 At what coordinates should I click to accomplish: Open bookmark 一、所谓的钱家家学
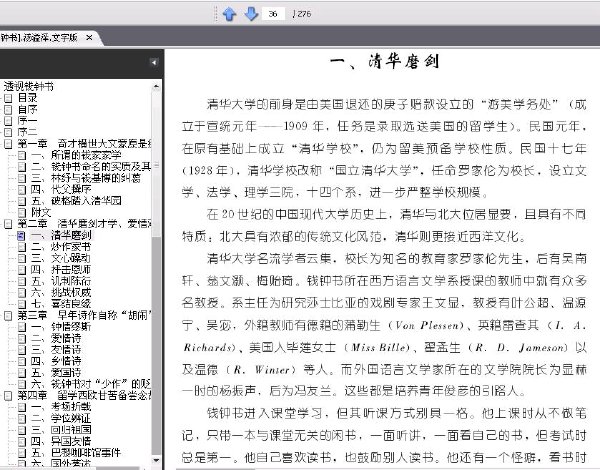(76, 155)
